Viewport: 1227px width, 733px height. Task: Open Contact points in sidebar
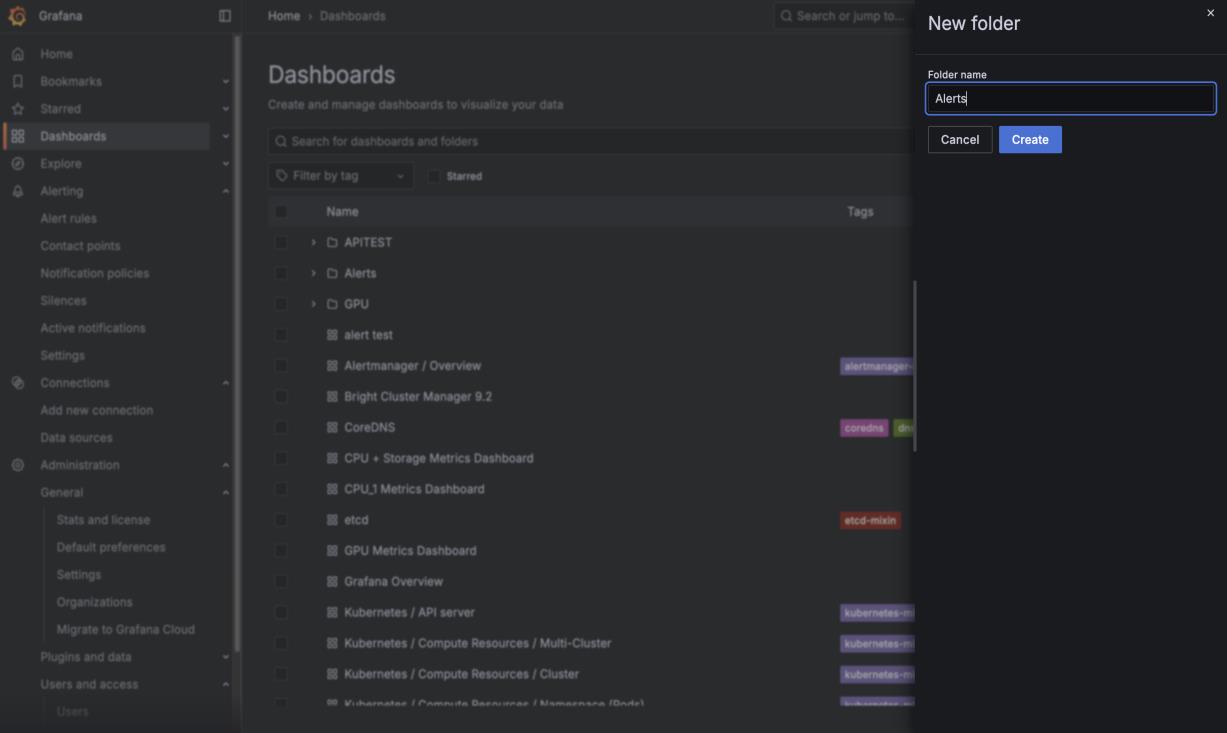(x=80, y=246)
